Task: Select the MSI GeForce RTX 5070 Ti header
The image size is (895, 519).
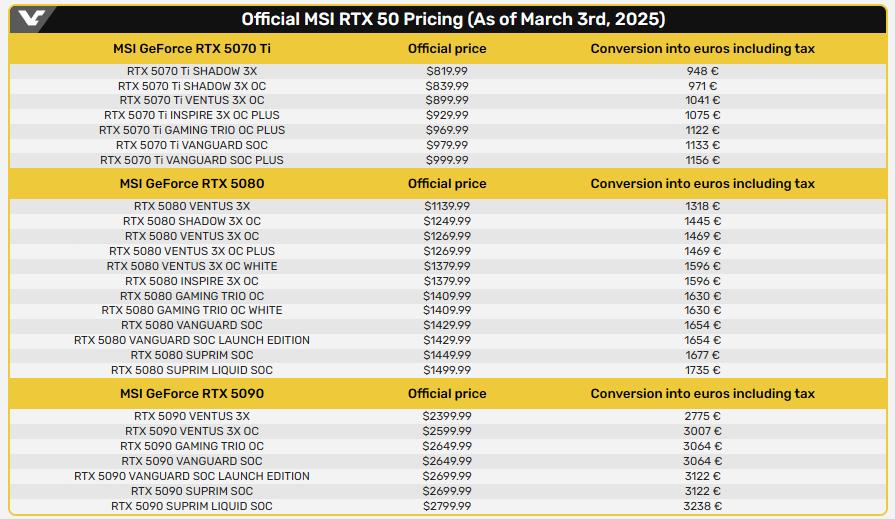Action: tap(192, 49)
